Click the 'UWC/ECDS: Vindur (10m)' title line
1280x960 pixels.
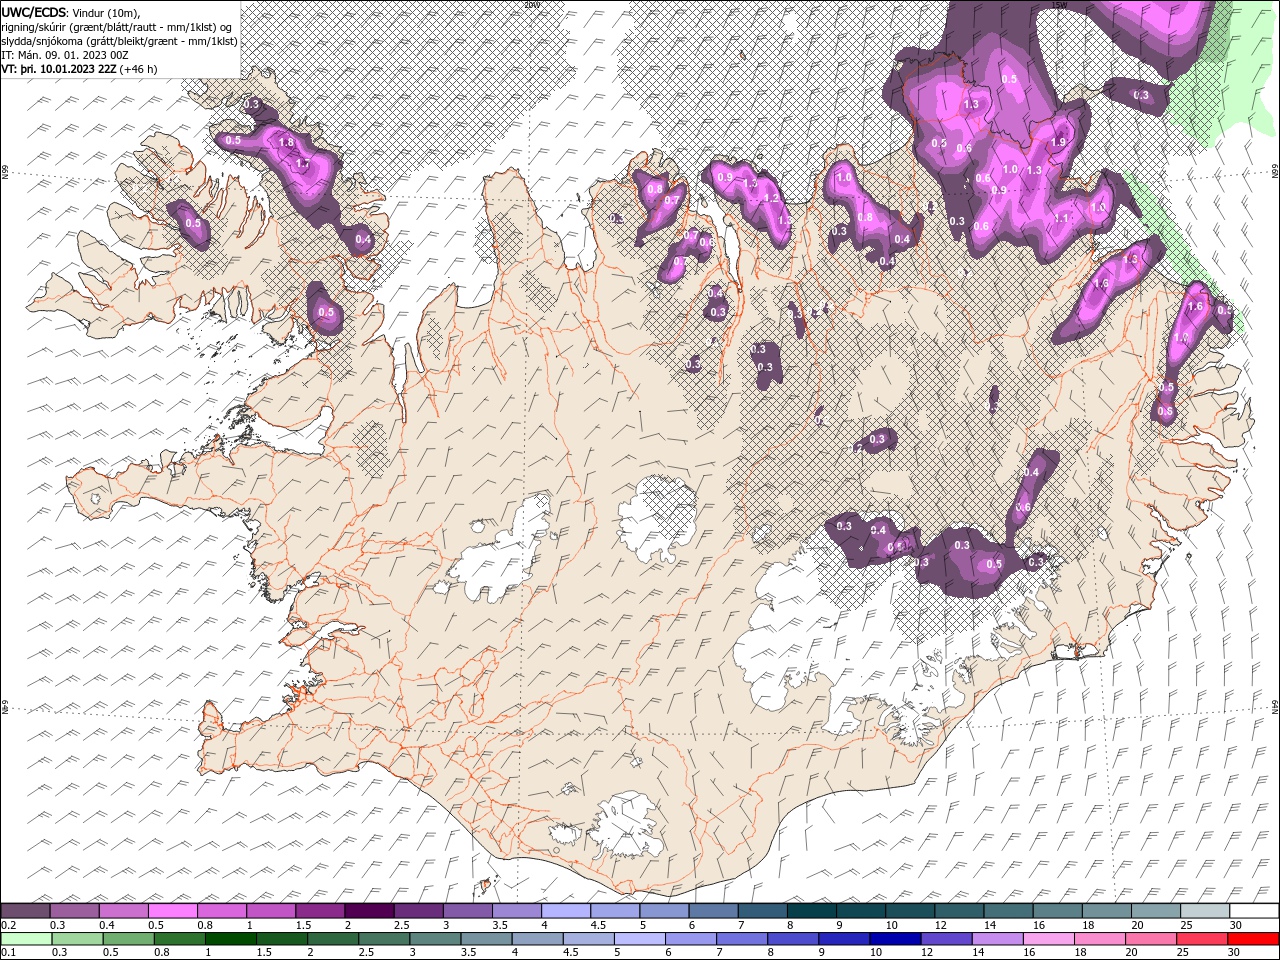point(71,12)
